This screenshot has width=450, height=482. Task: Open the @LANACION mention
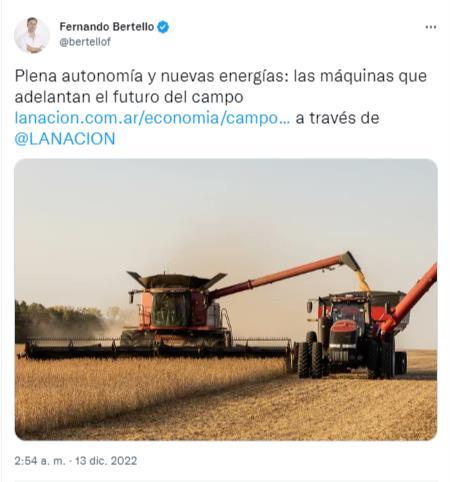click(65, 139)
